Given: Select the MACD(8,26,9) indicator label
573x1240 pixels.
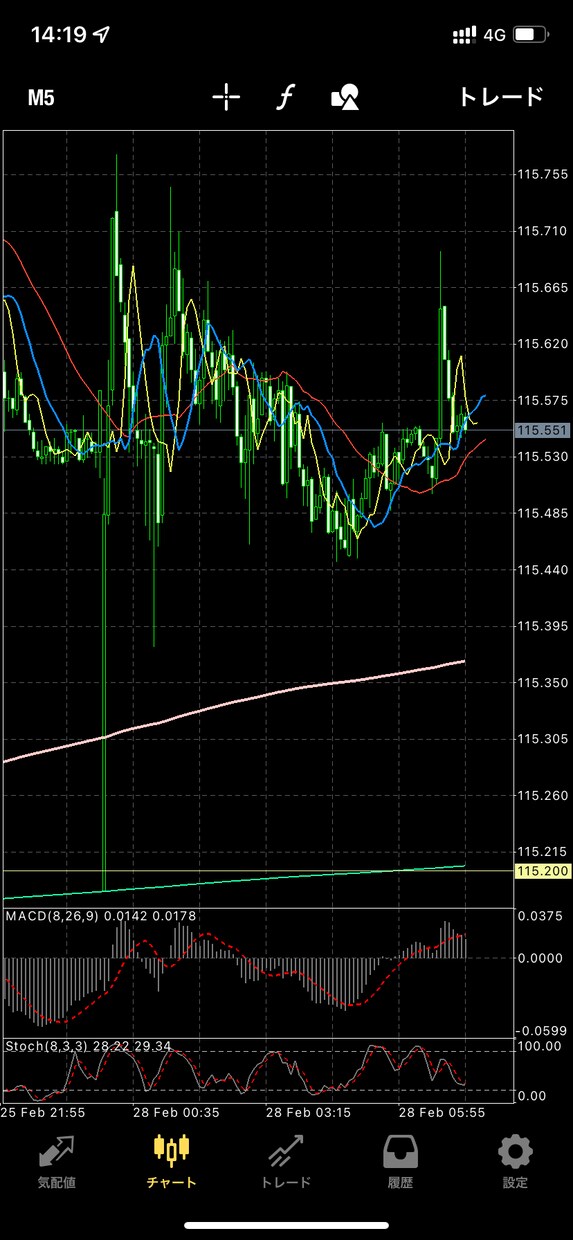Looking at the screenshot, I should (53, 916).
